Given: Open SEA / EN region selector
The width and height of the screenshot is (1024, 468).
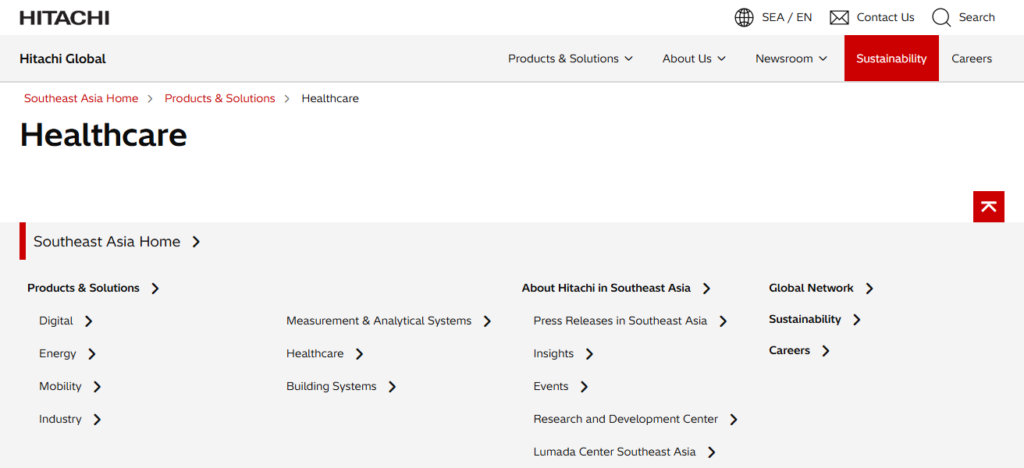Looking at the screenshot, I should [787, 18].
